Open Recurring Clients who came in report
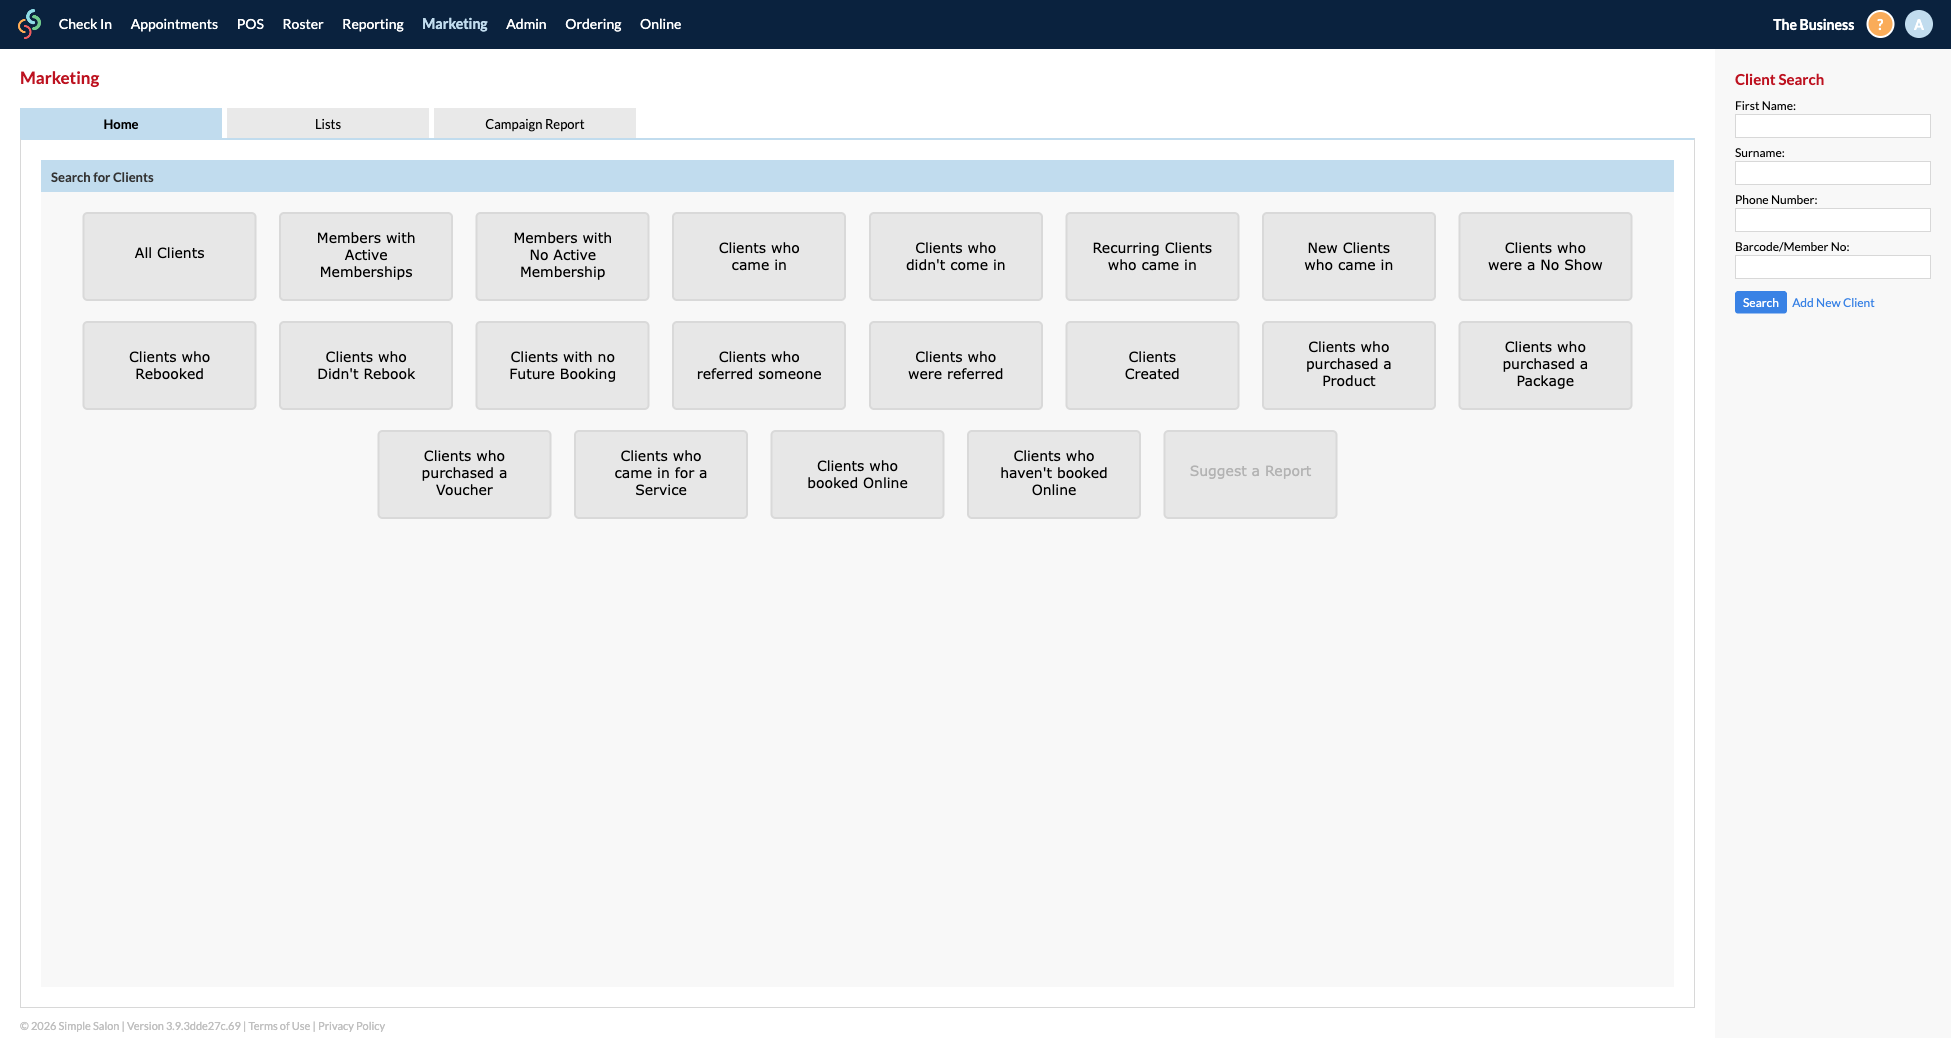This screenshot has width=1951, height=1038. pos(1152,255)
